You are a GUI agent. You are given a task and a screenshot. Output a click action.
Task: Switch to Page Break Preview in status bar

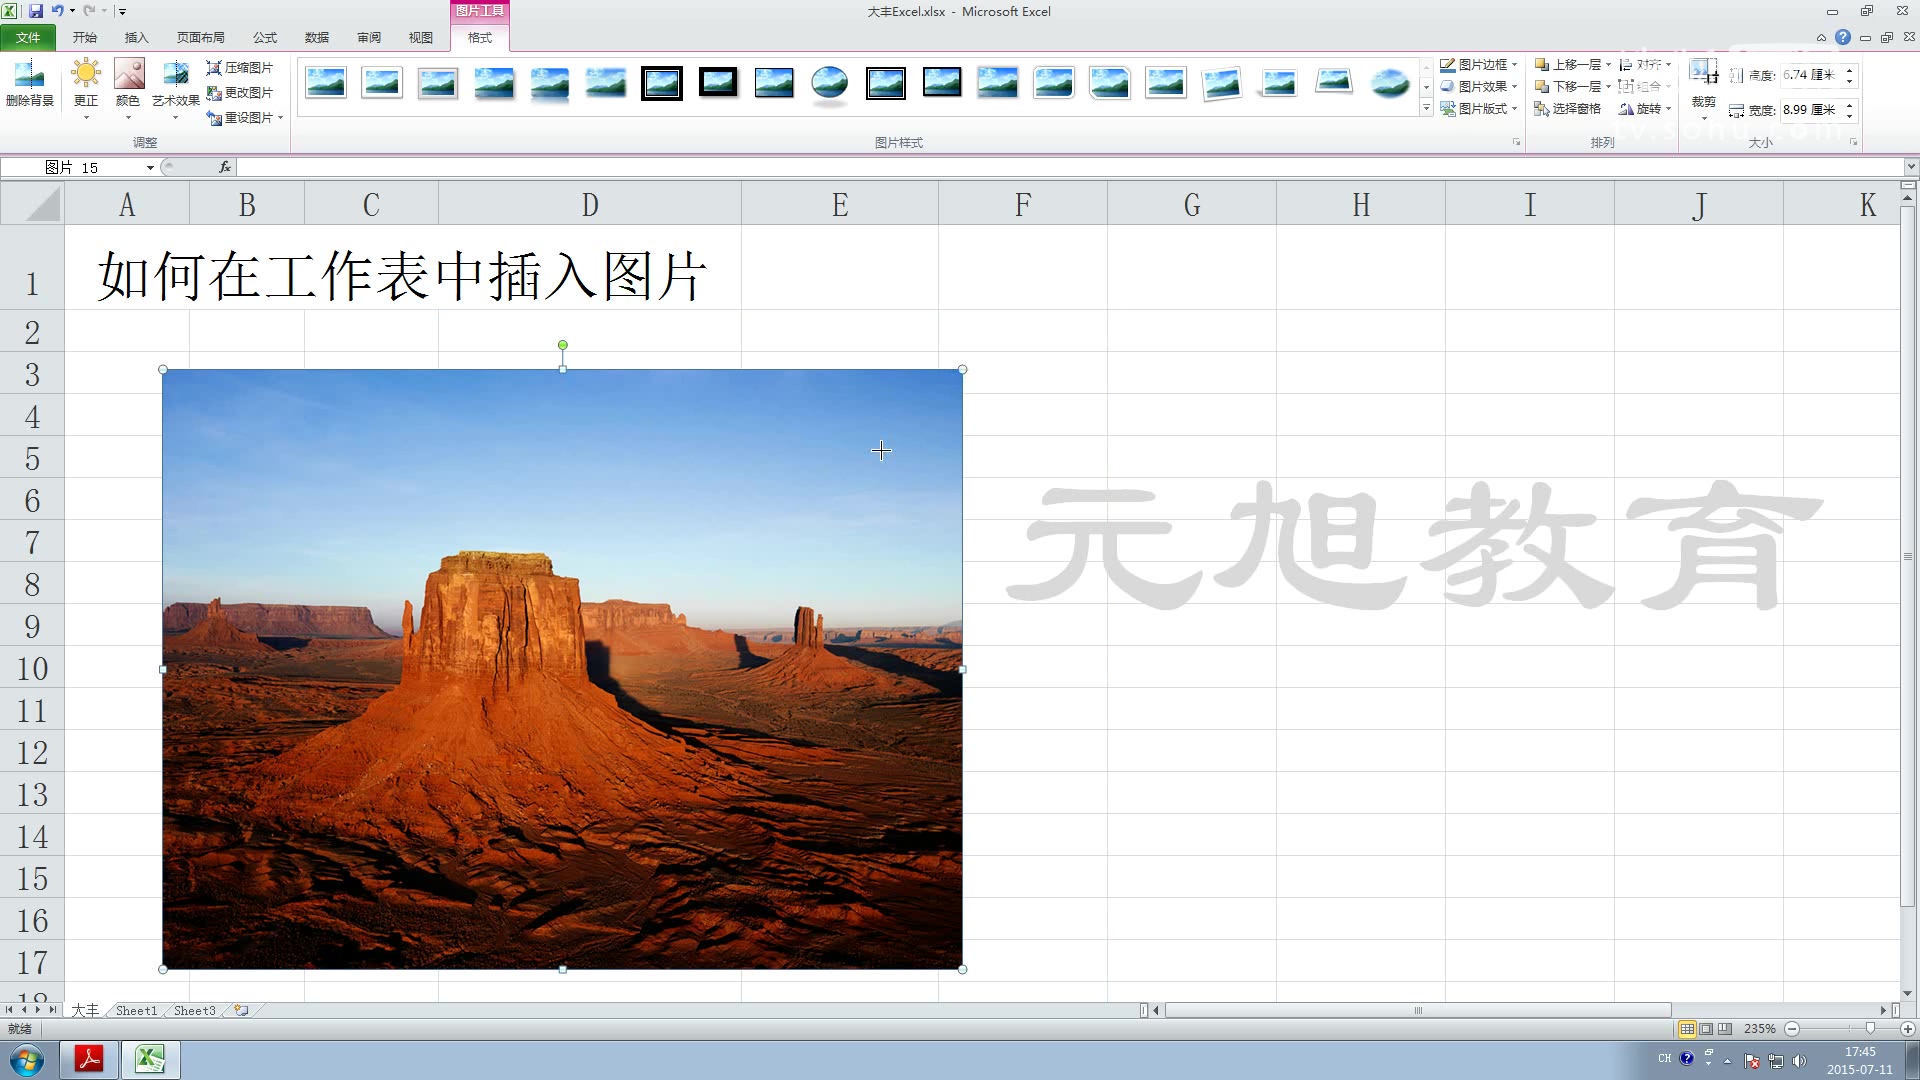coord(1724,1029)
